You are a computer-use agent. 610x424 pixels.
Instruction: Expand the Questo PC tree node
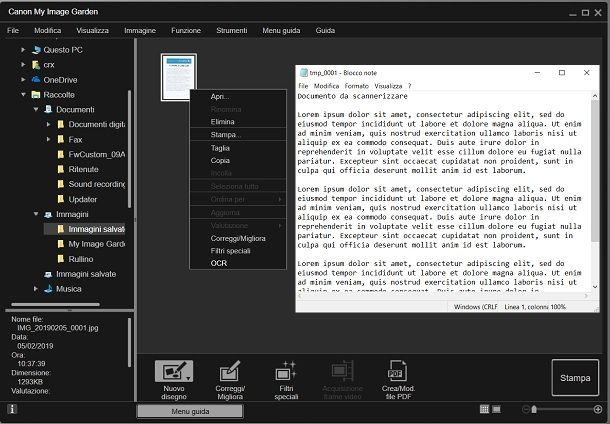(x=23, y=50)
